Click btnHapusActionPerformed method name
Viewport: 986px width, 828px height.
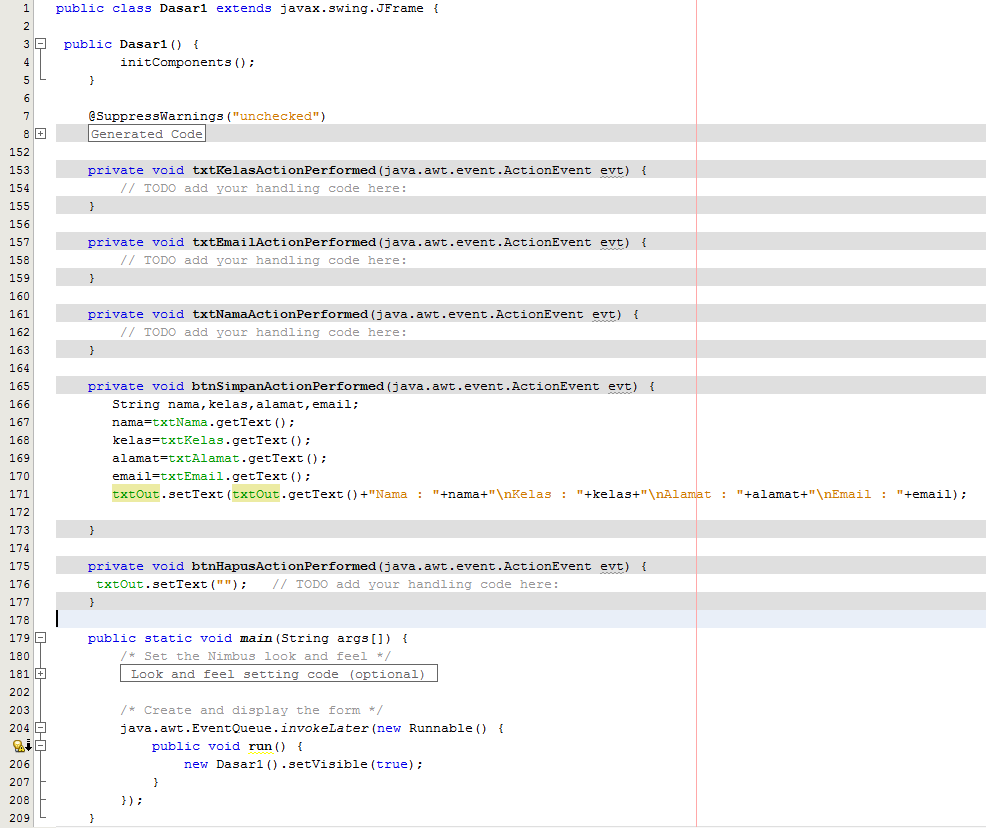pyautogui.click(x=284, y=566)
